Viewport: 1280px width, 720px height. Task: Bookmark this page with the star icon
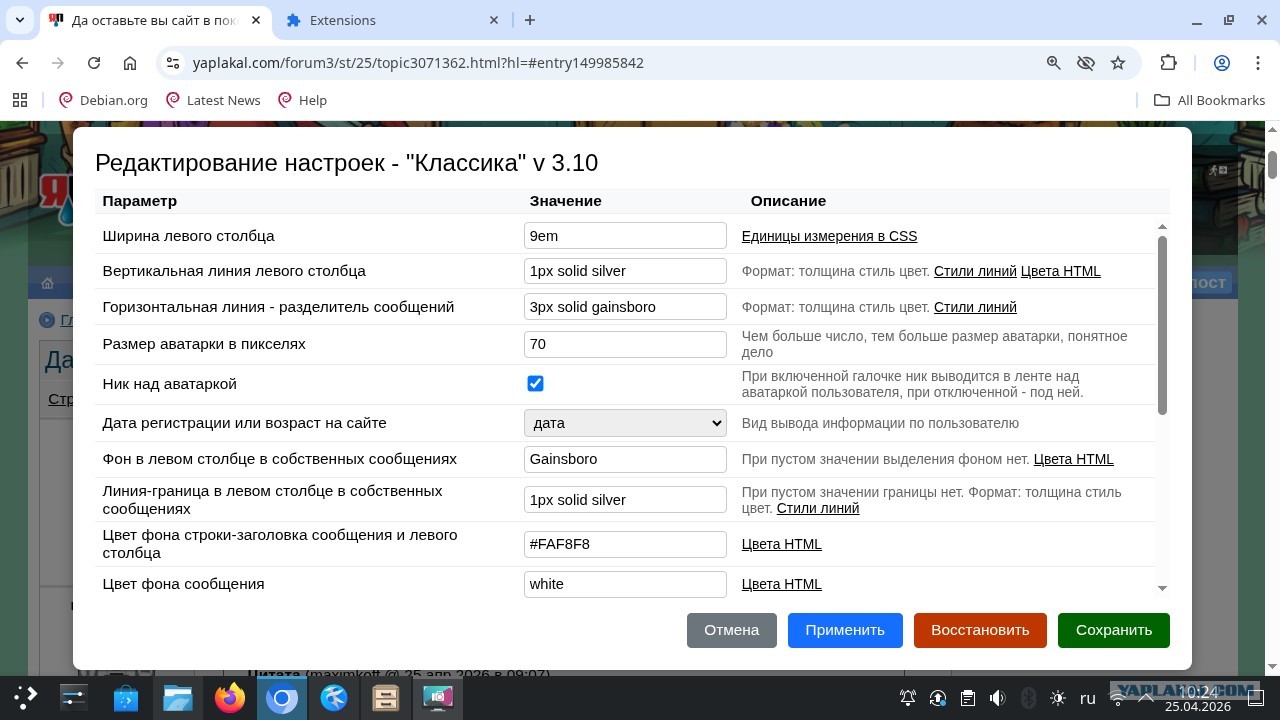click(x=1118, y=63)
